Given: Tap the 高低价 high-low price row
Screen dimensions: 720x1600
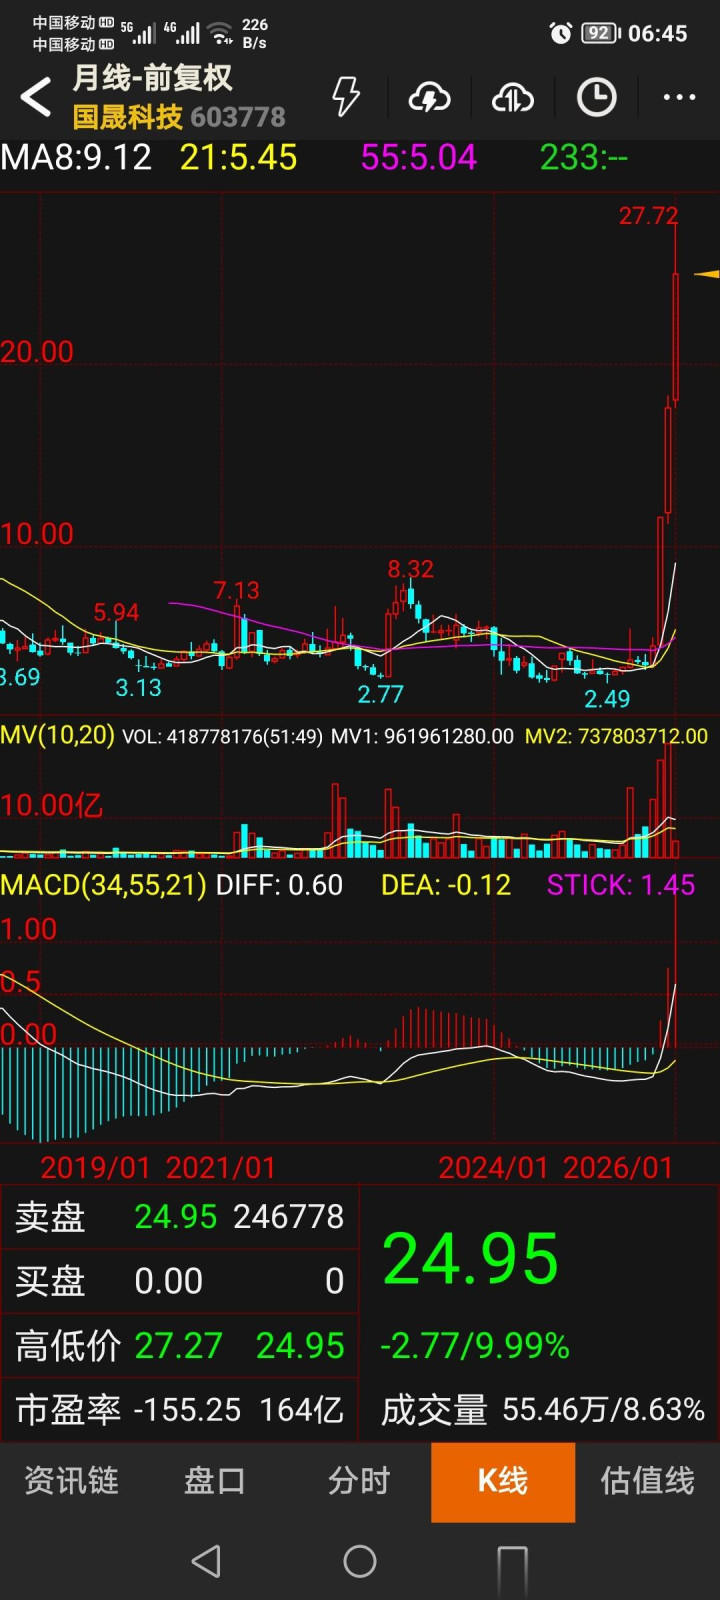Looking at the screenshot, I should pos(180,1346).
